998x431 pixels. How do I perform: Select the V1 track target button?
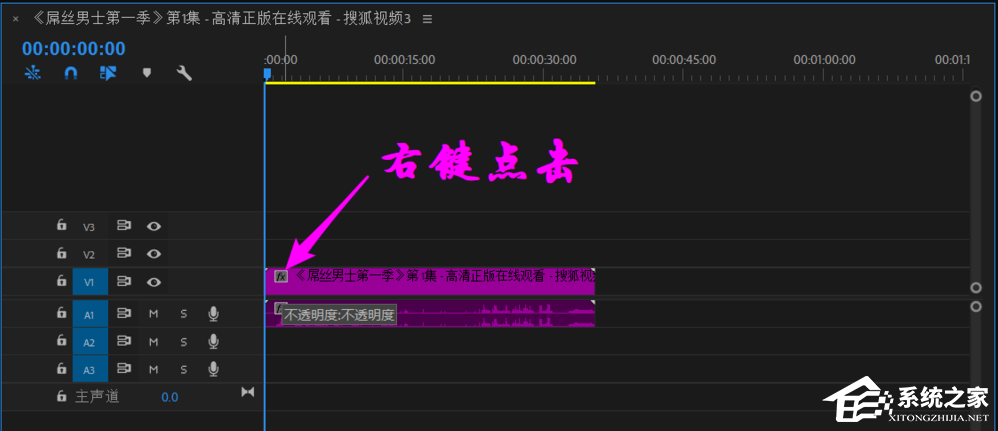tap(89, 282)
